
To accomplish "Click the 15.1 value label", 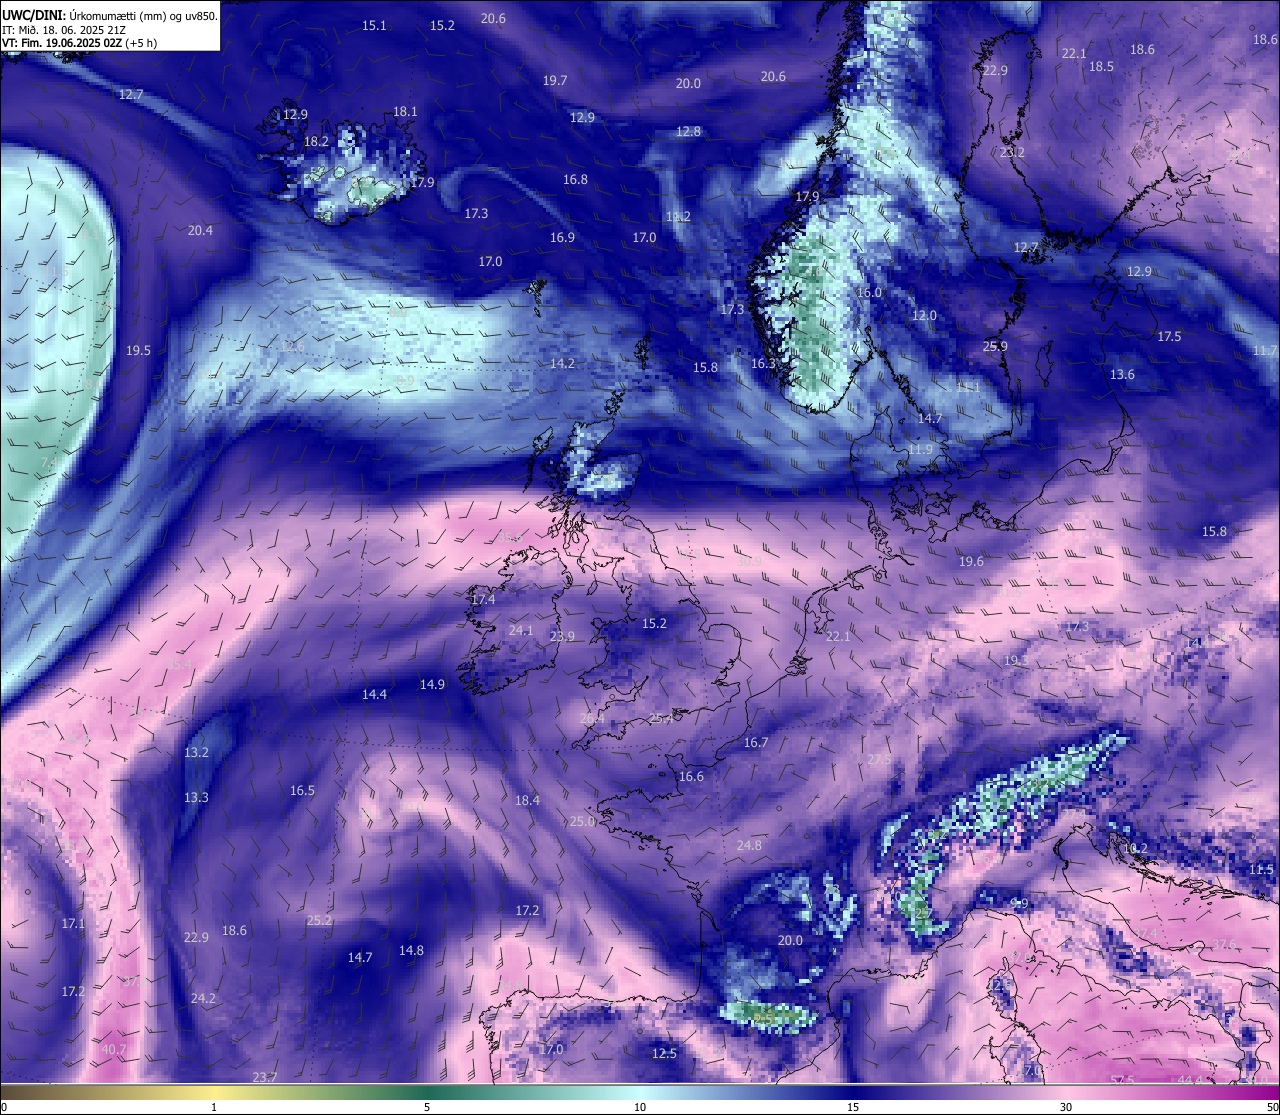I will (374, 25).
